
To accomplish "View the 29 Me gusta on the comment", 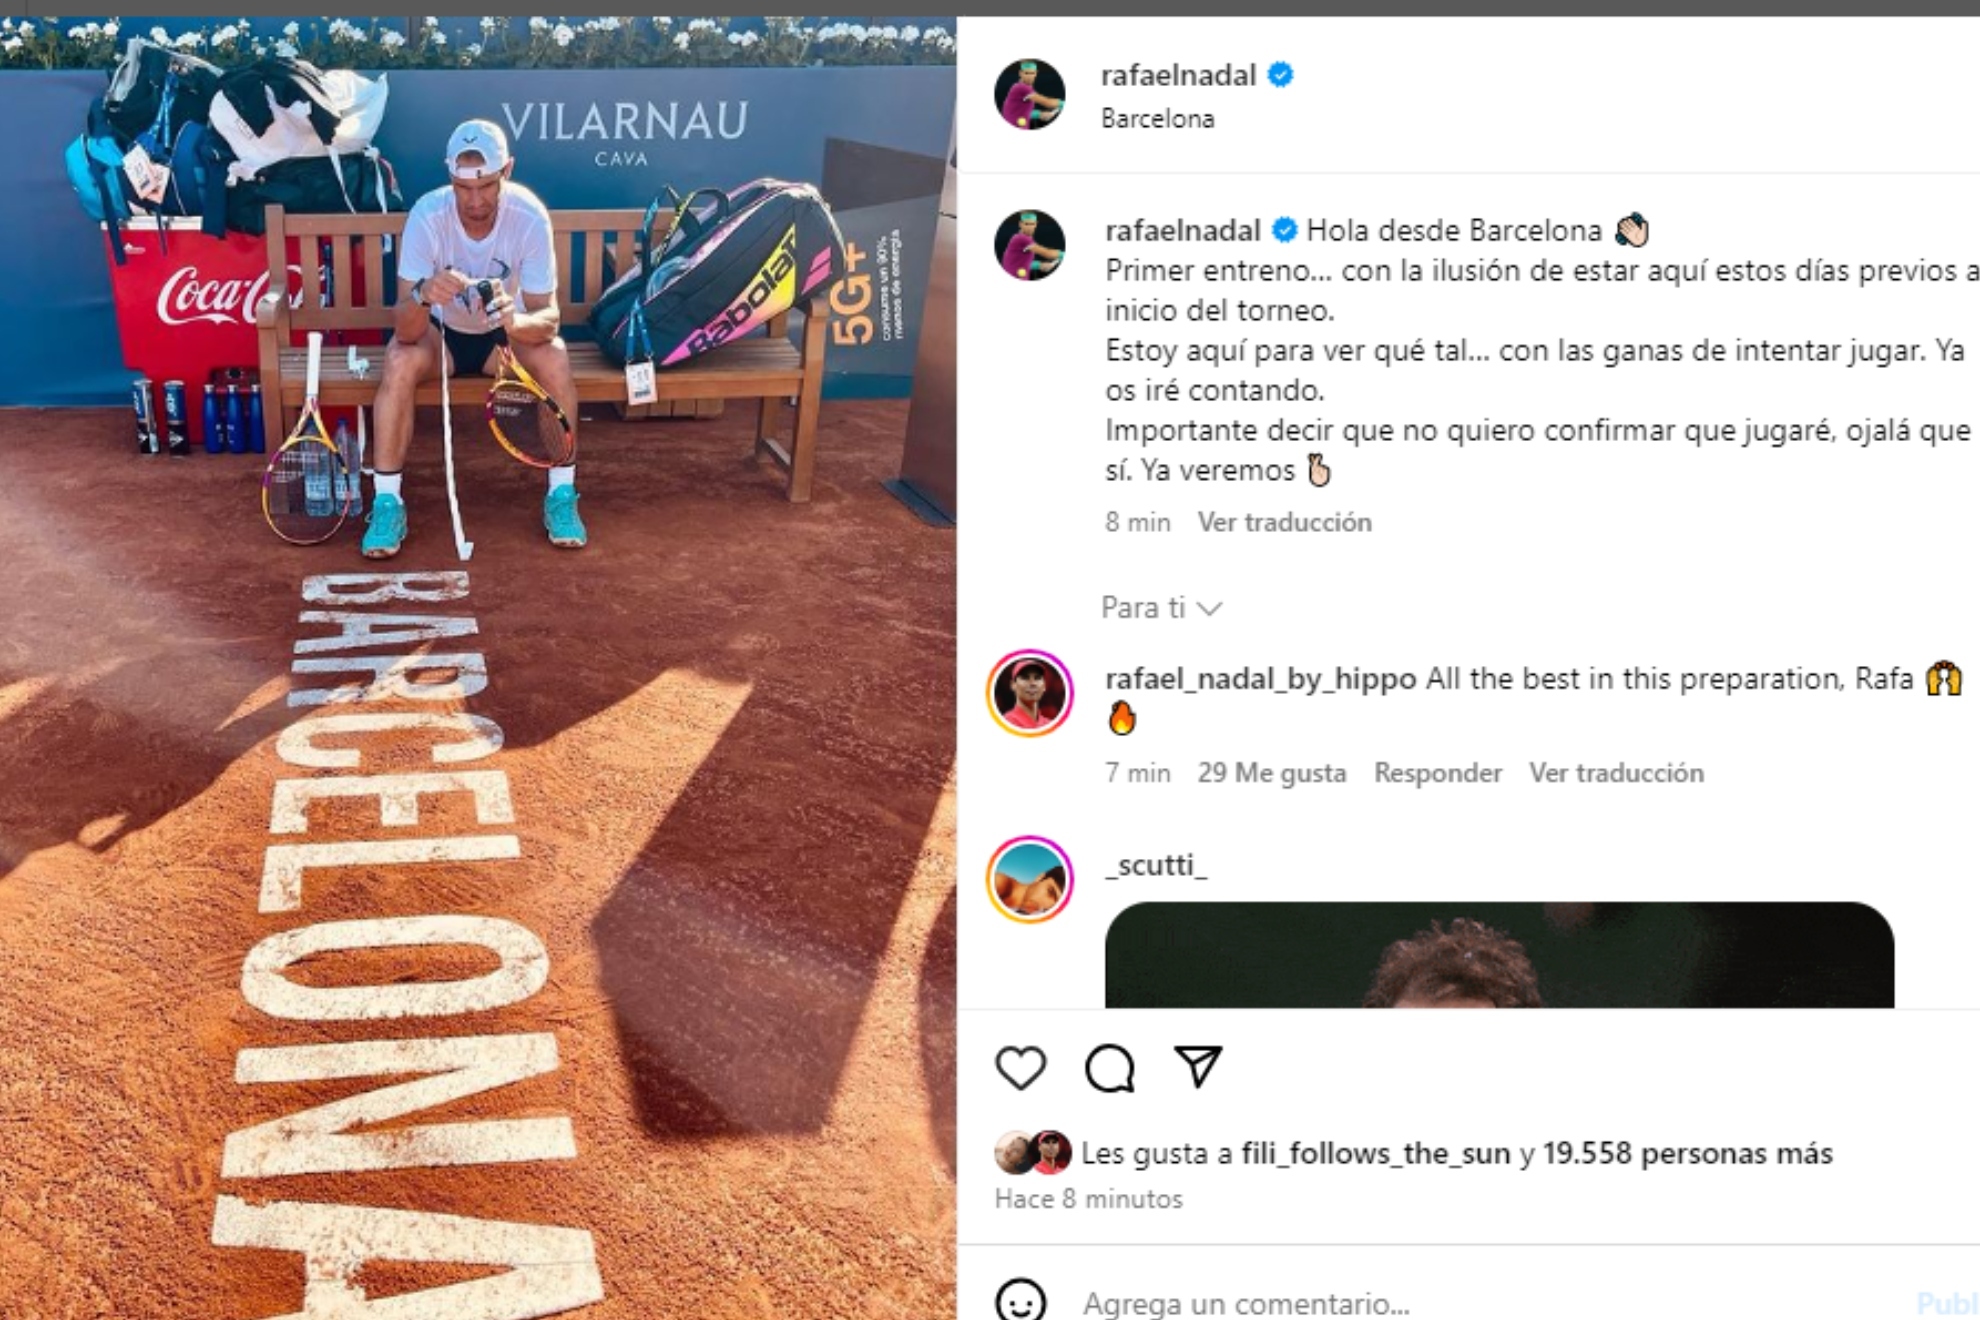I will [1272, 773].
